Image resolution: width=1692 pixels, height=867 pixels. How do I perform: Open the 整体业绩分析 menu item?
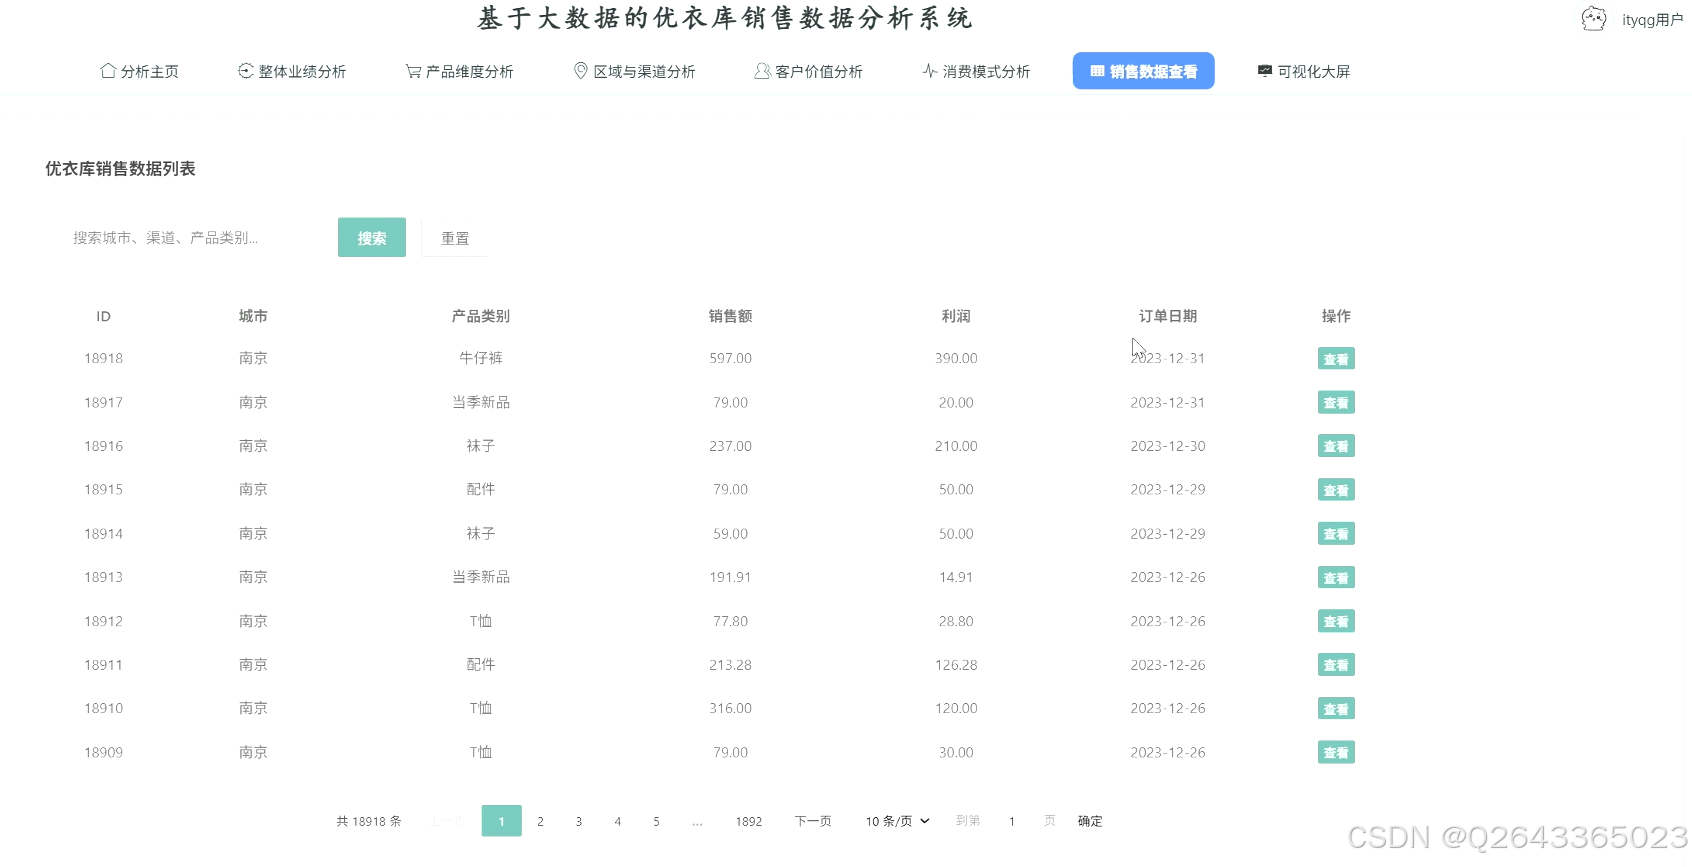point(292,71)
